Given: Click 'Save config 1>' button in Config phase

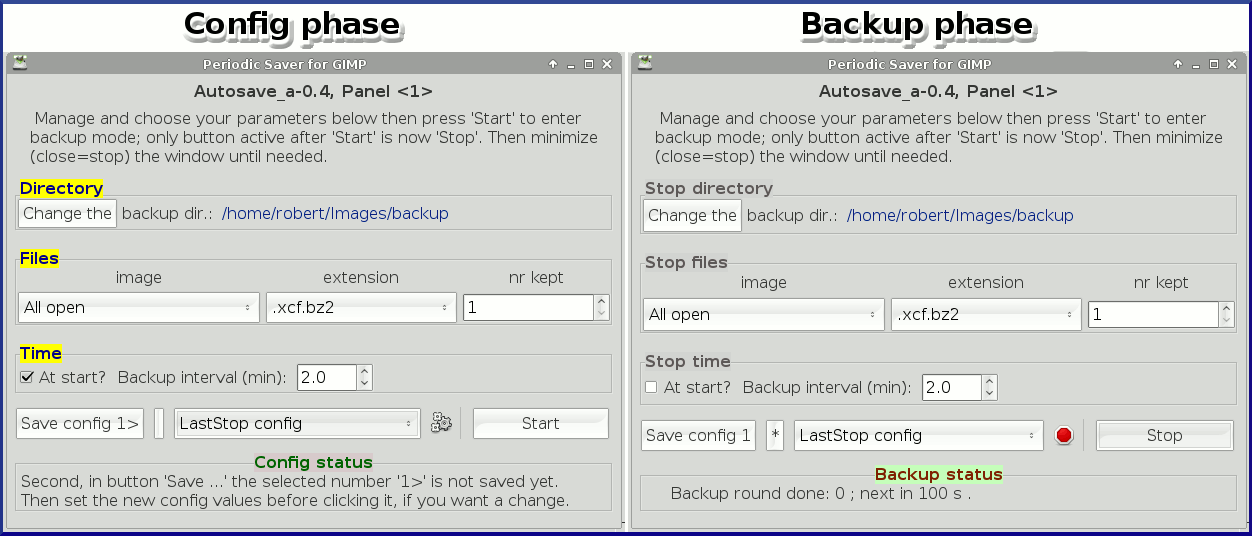Looking at the screenshot, I should 80,423.
